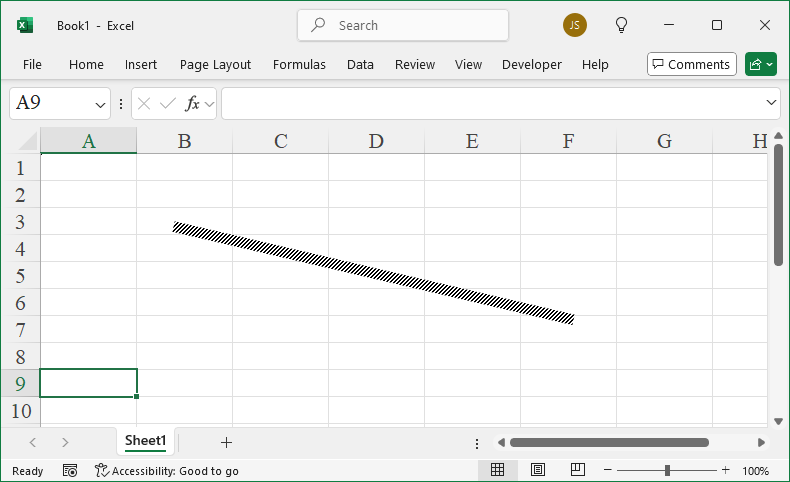The width and height of the screenshot is (790, 482).
Task: Open the JS user account avatar
Action: point(575,25)
